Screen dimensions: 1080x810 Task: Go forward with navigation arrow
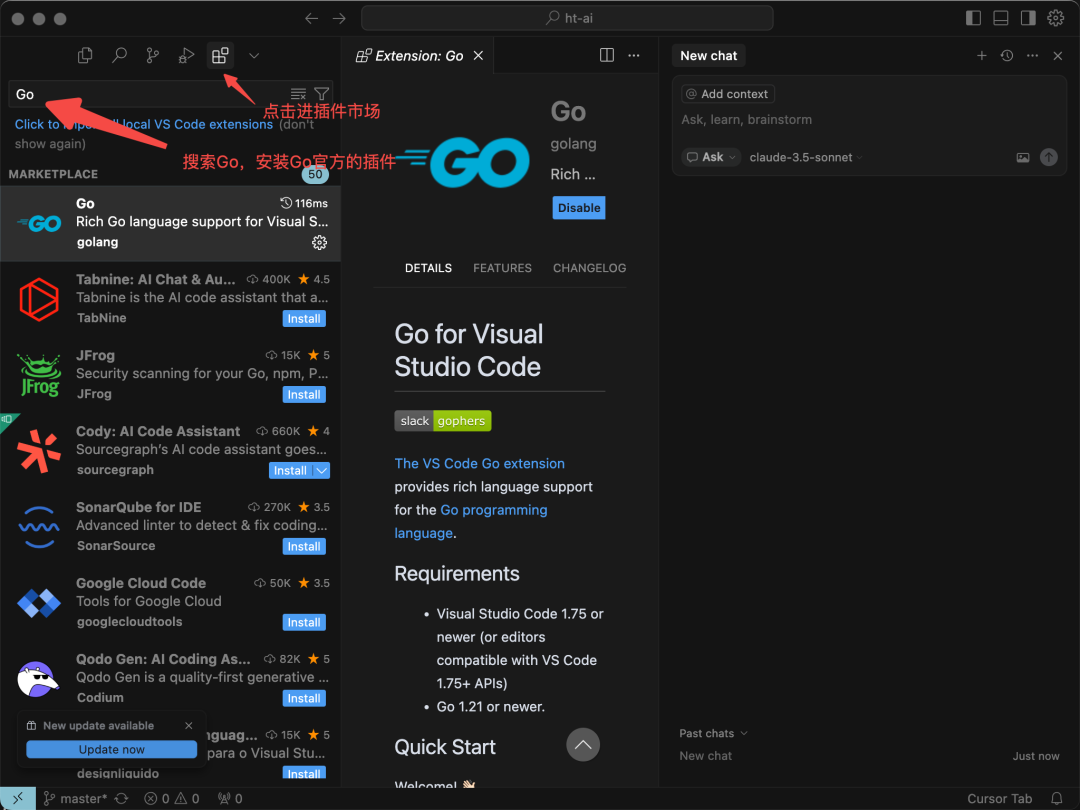click(339, 19)
